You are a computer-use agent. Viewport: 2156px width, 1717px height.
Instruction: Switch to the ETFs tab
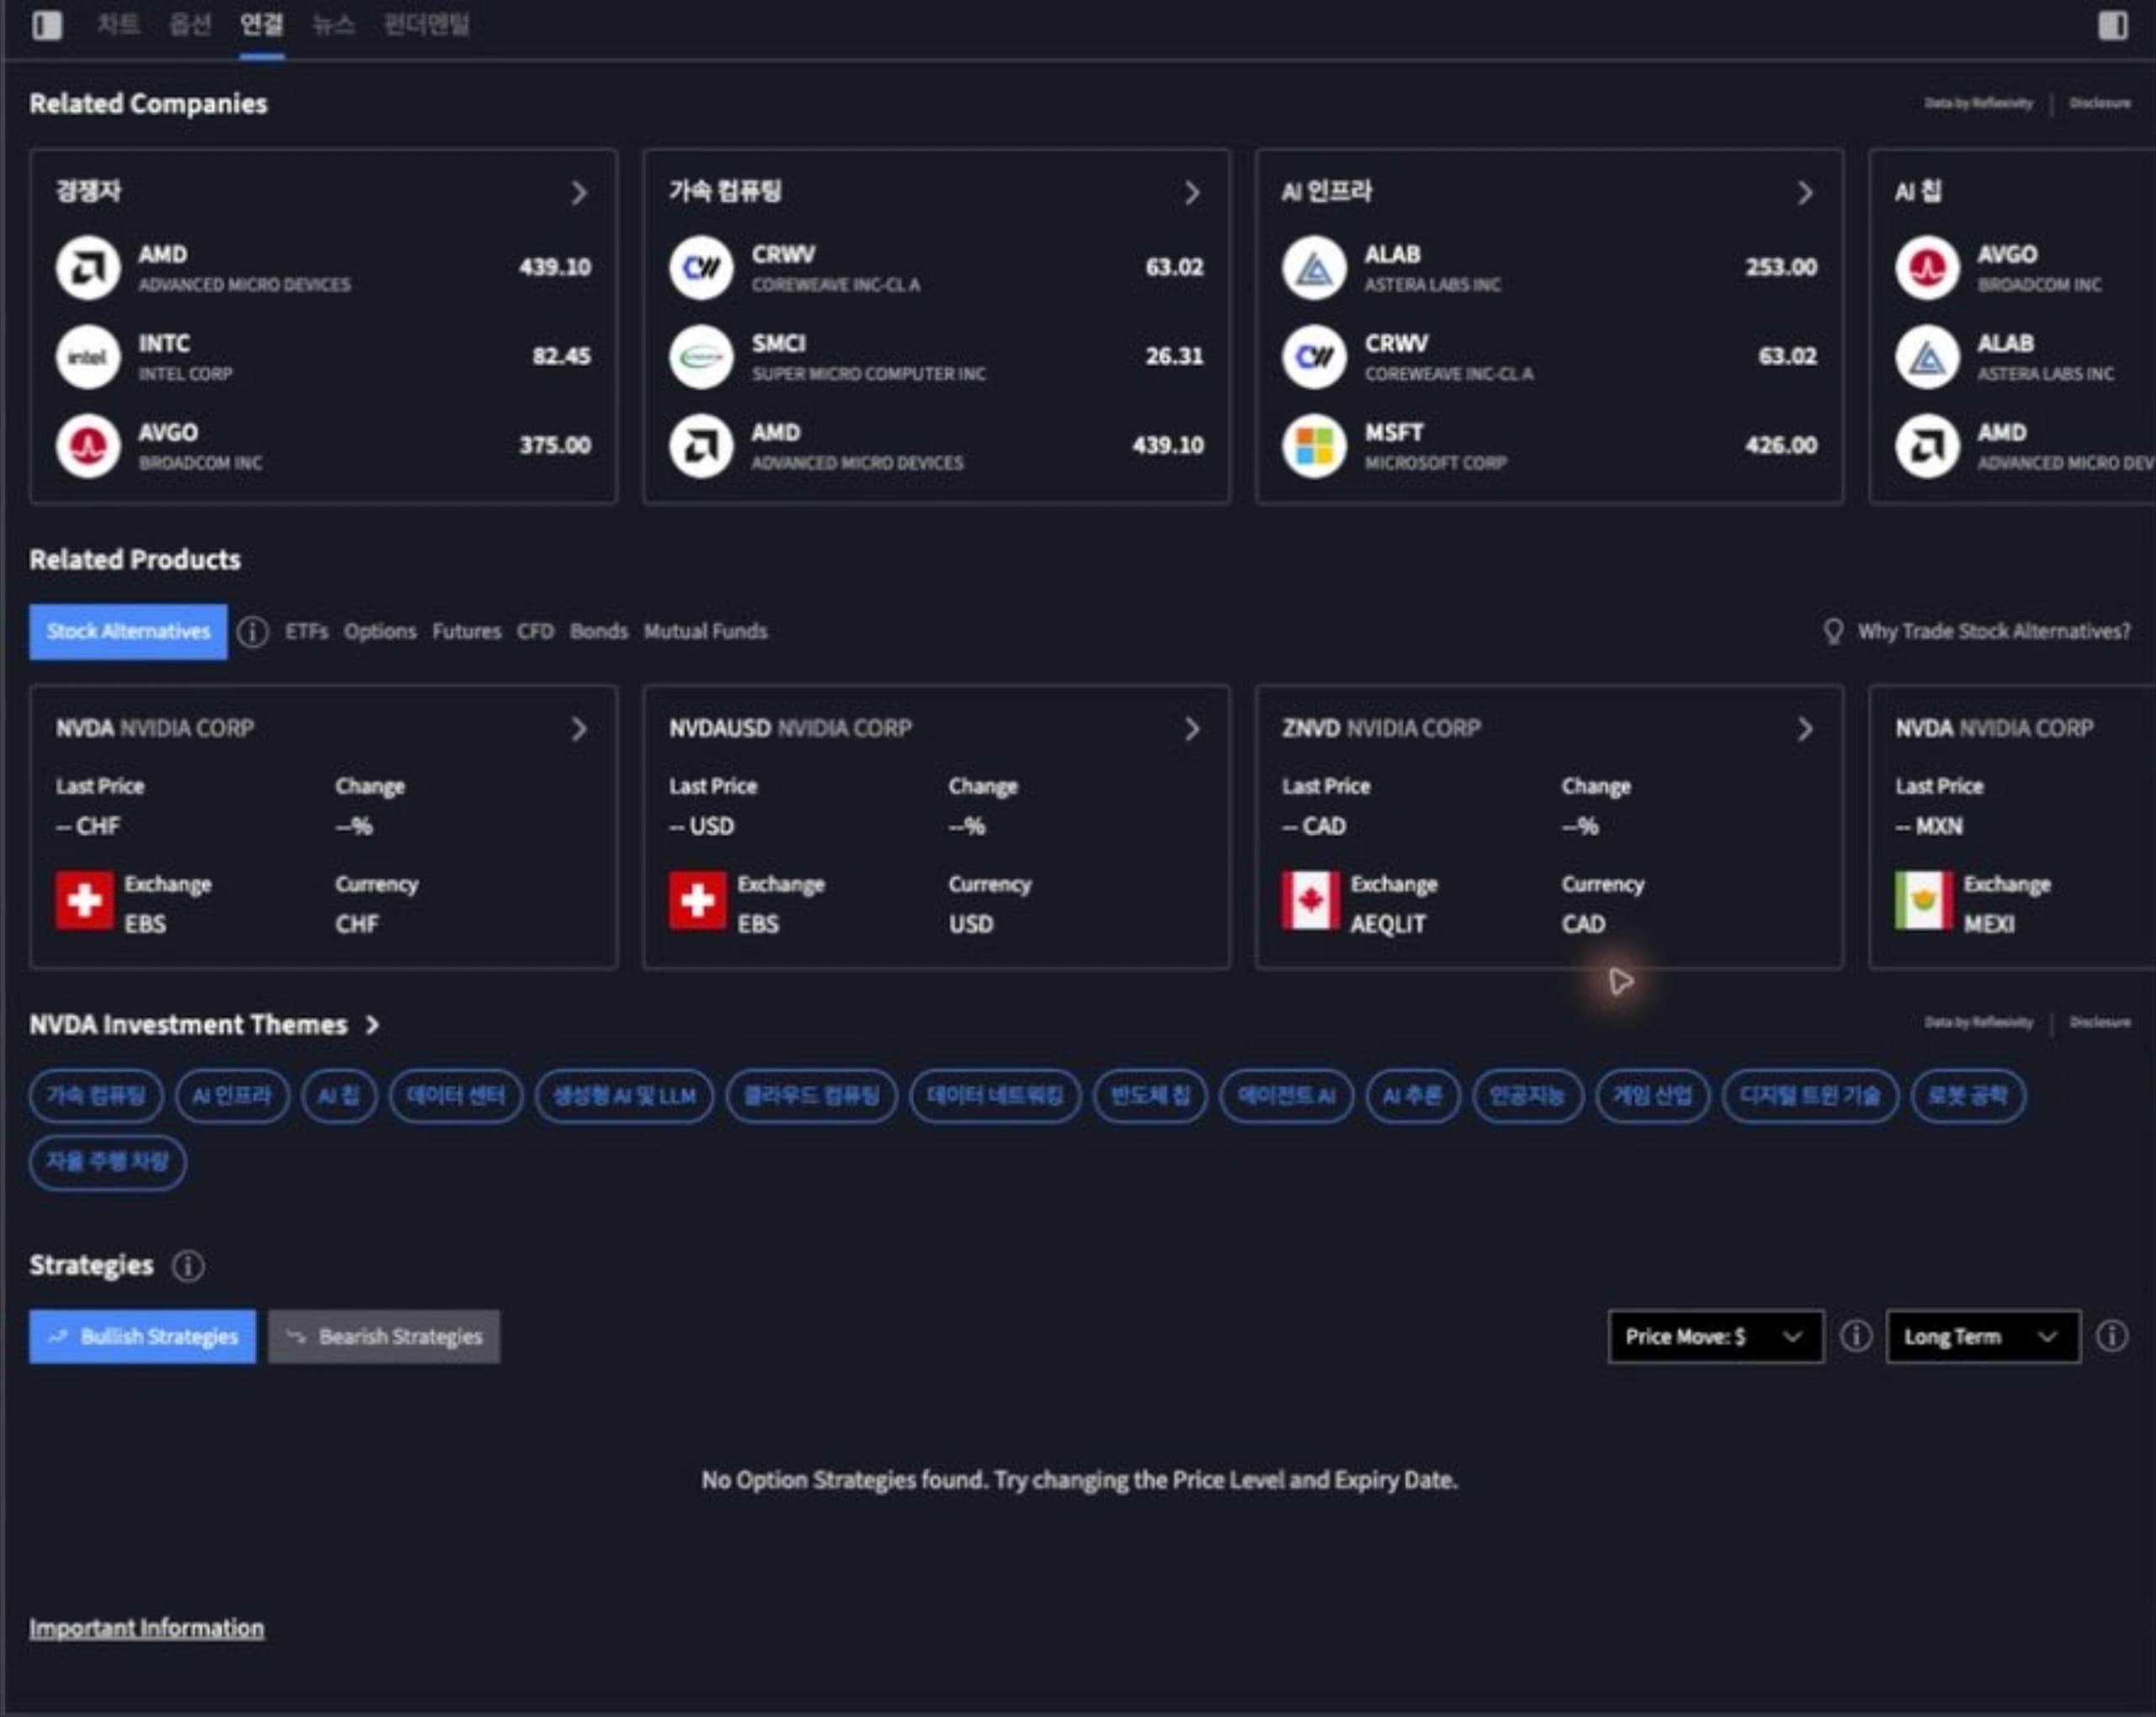click(306, 632)
